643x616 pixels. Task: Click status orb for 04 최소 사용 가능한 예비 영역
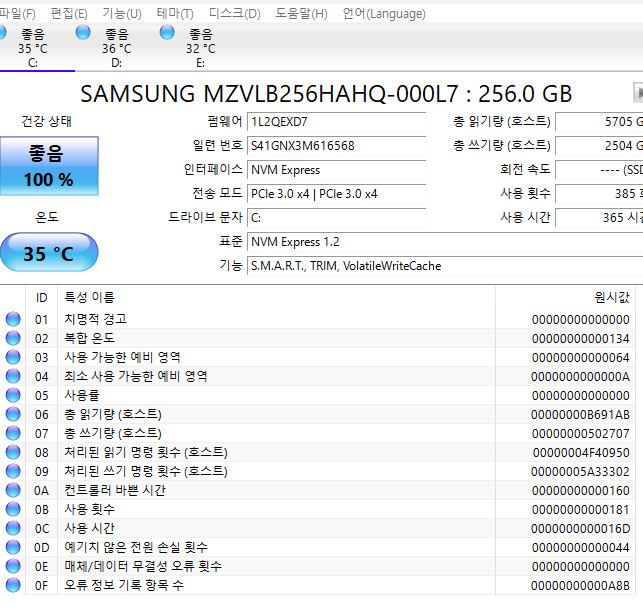point(13,376)
